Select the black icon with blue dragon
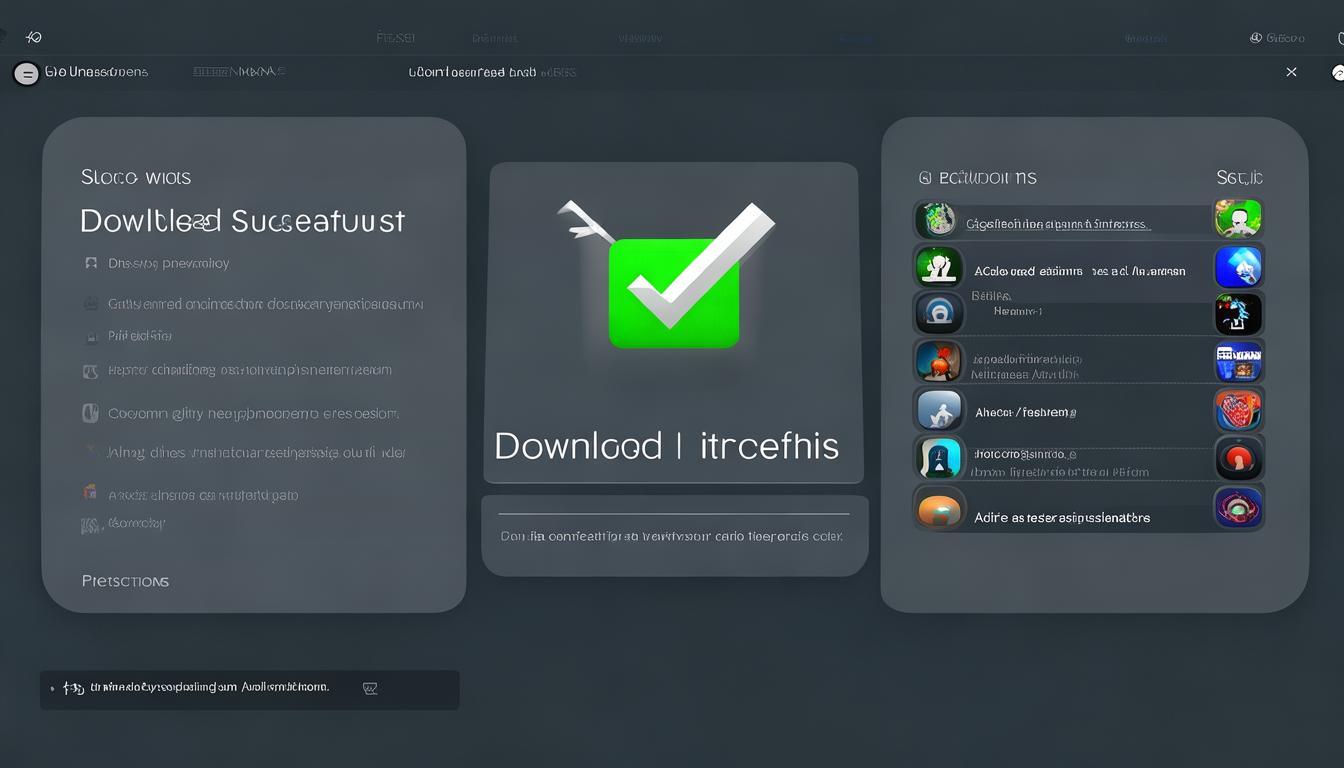 coord(1238,314)
